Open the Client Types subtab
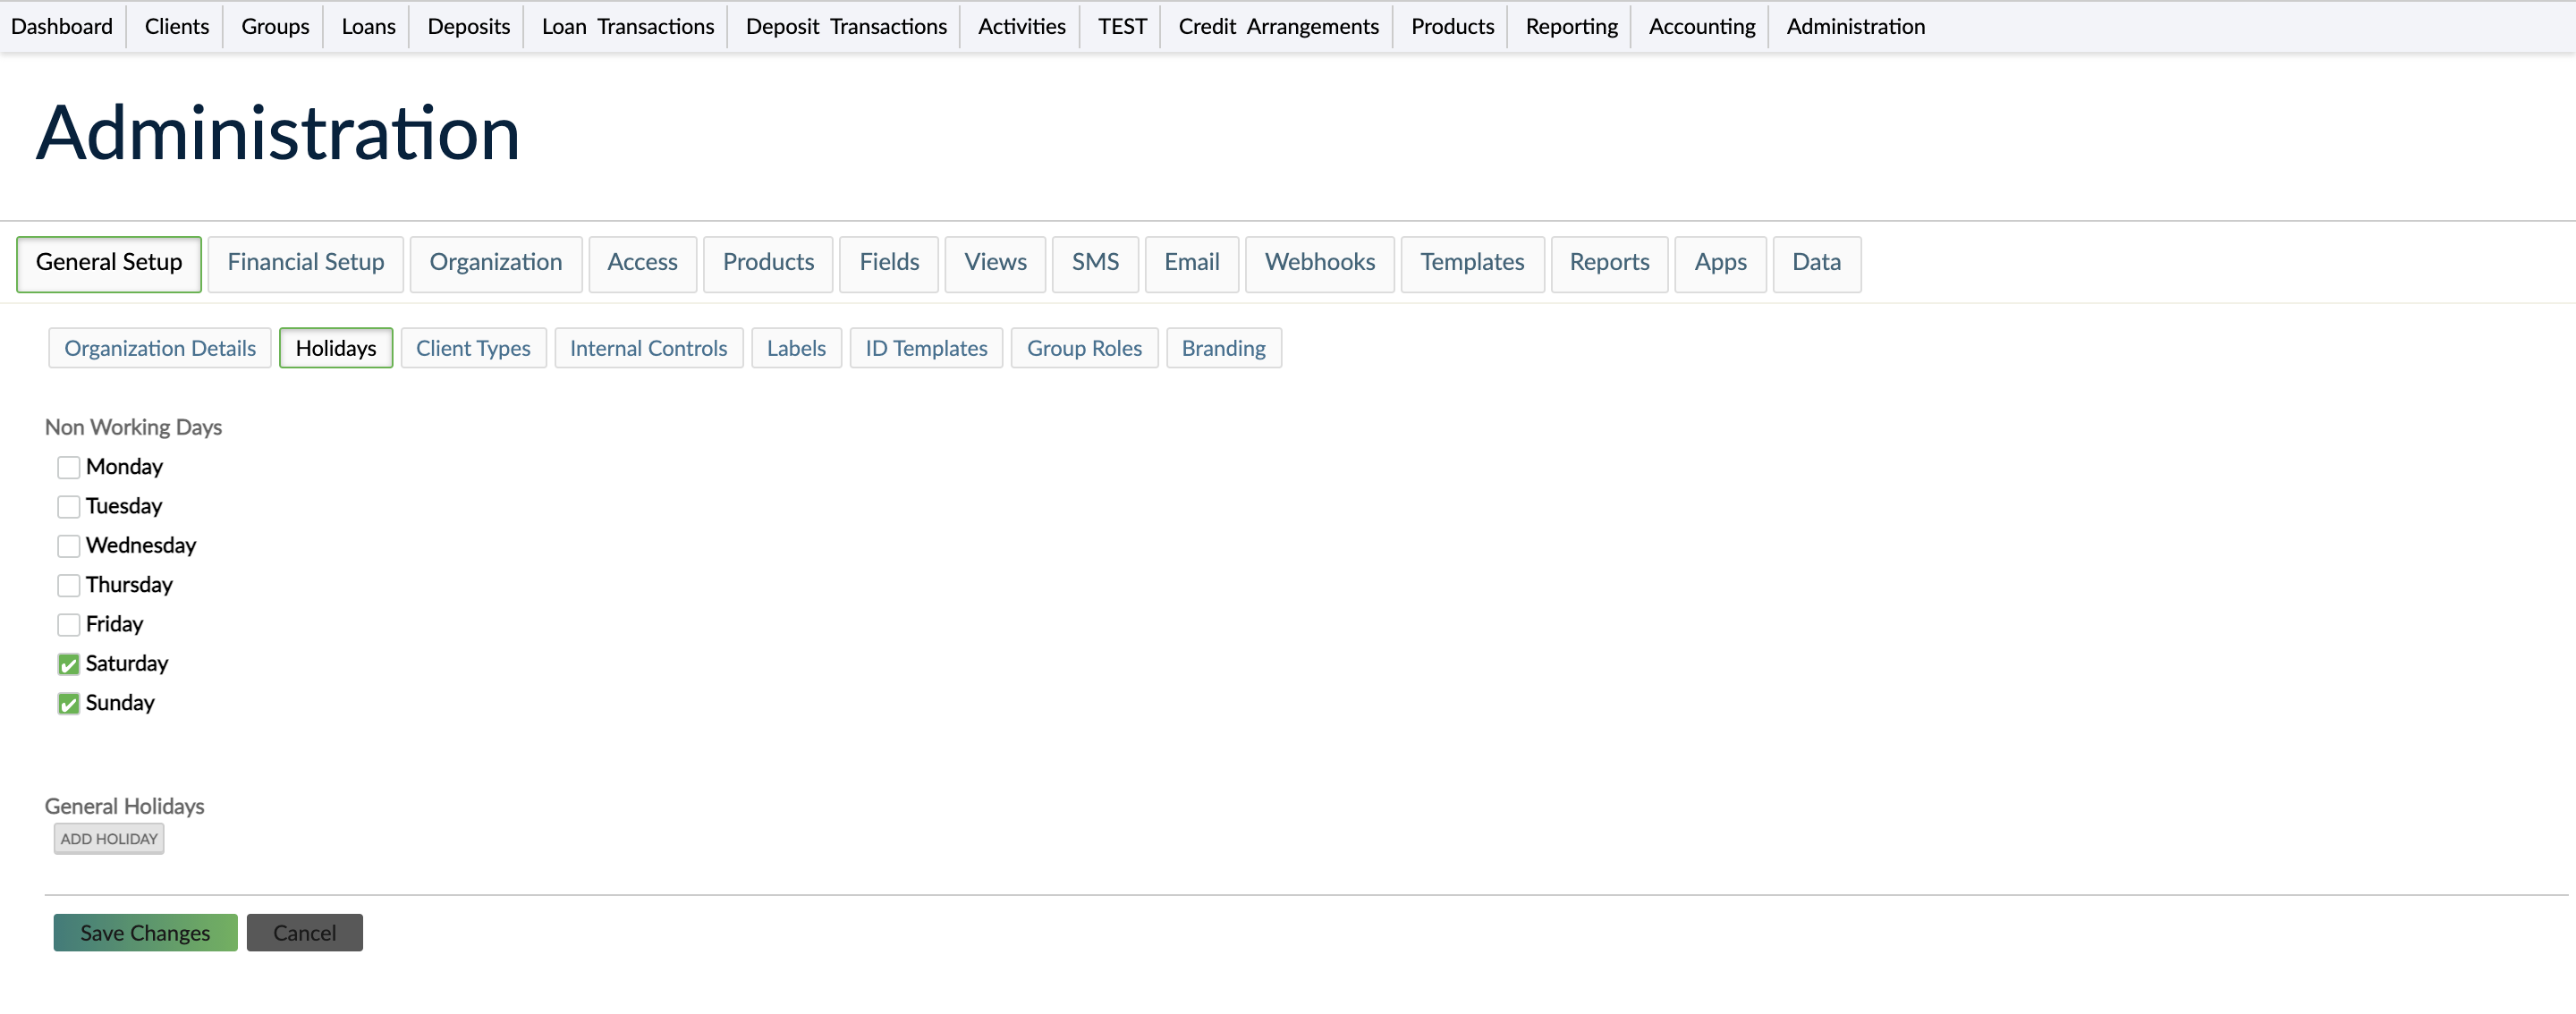Image resolution: width=2576 pixels, height=1014 pixels. pyautogui.click(x=473, y=349)
